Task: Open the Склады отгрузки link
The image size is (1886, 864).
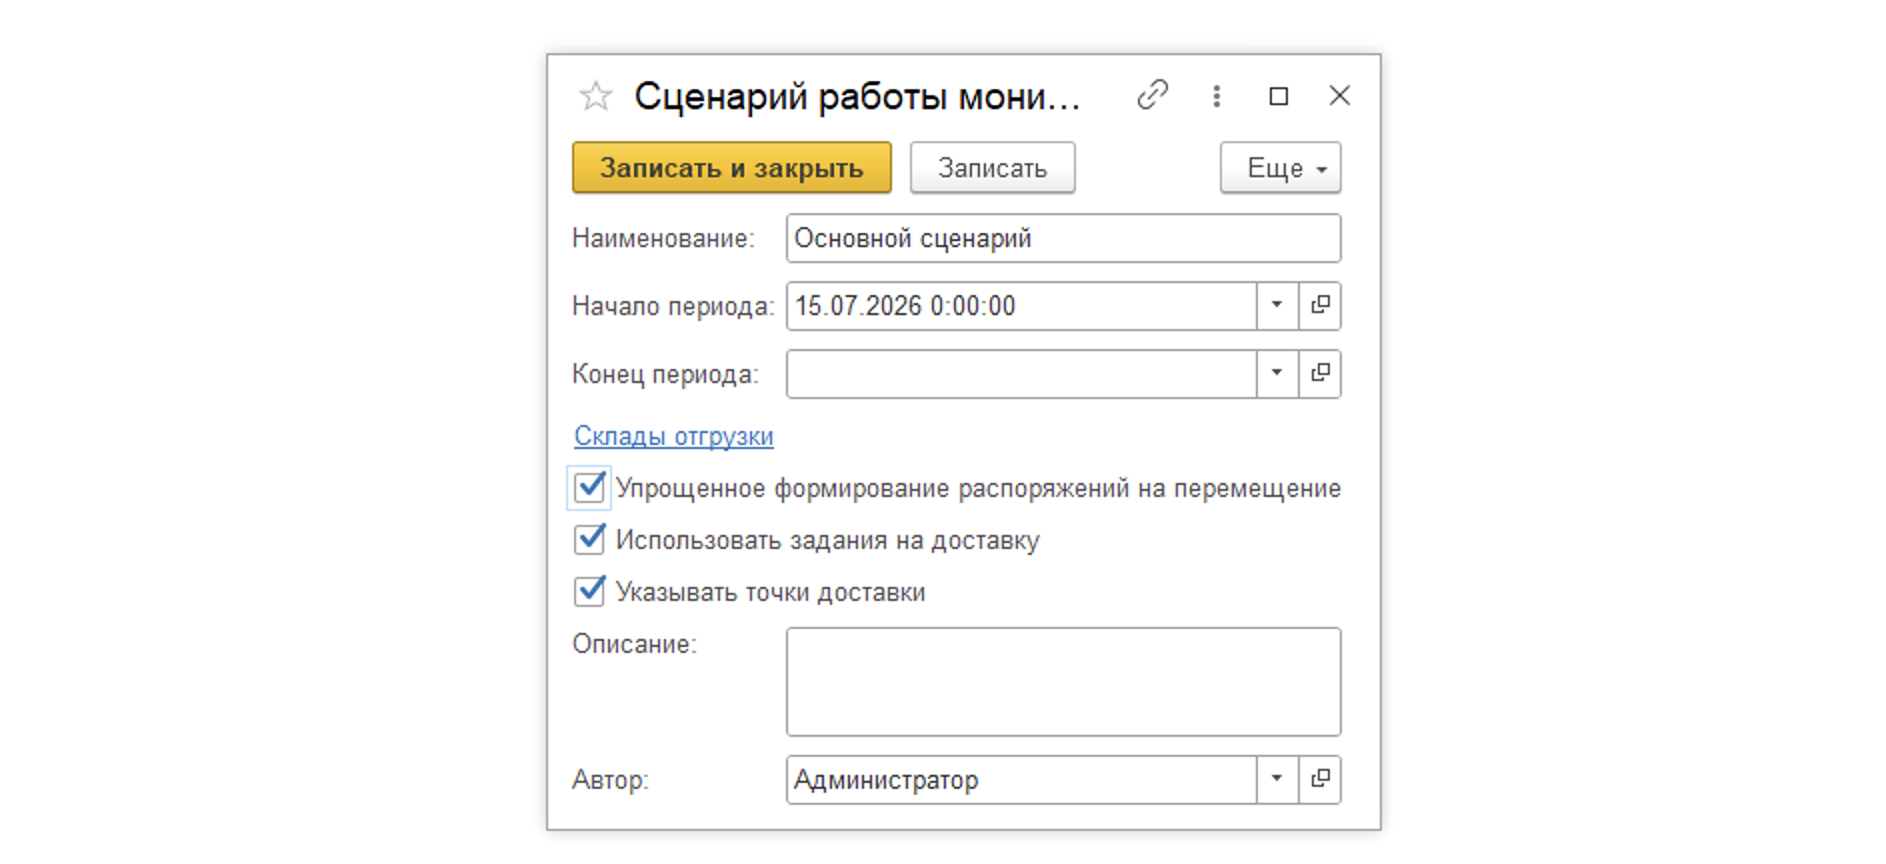Action: (673, 436)
